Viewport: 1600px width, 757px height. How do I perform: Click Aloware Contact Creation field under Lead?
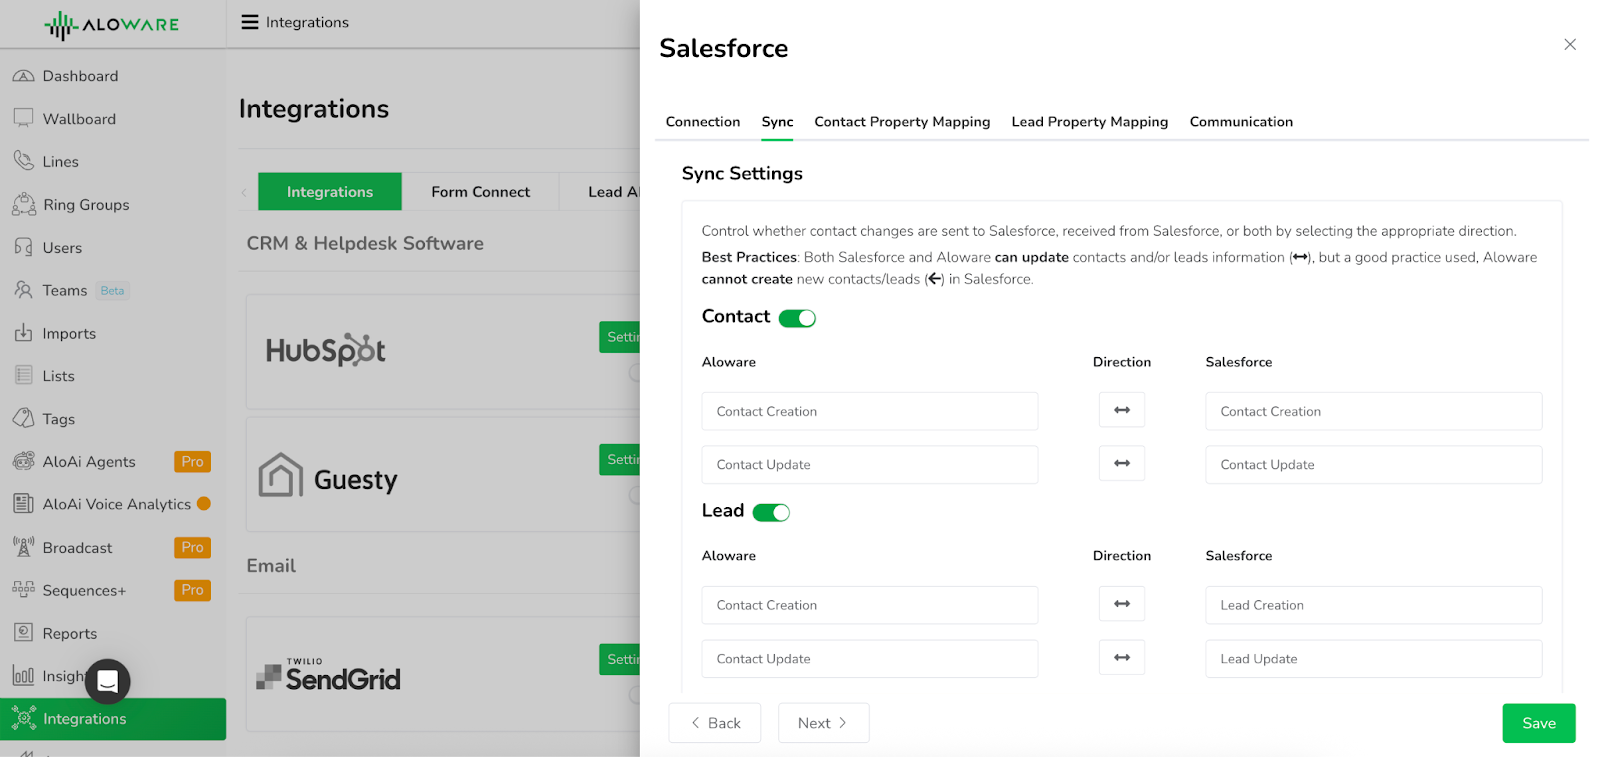[x=870, y=605]
